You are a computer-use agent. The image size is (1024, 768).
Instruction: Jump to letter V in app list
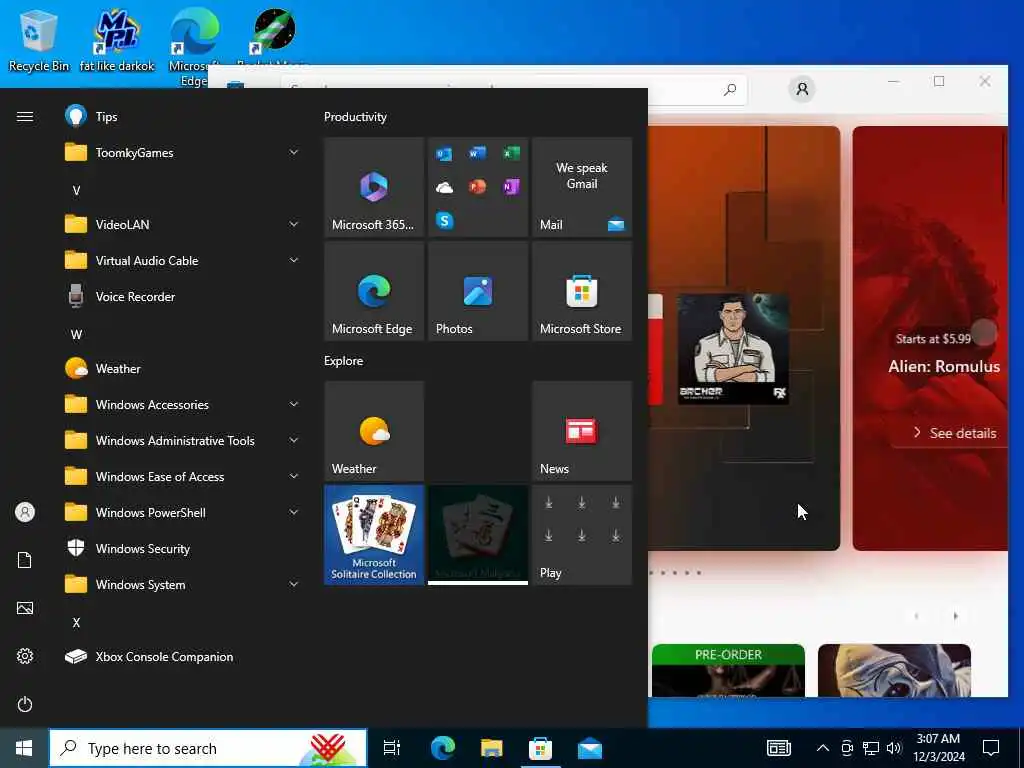pyautogui.click(x=76, y=190)
